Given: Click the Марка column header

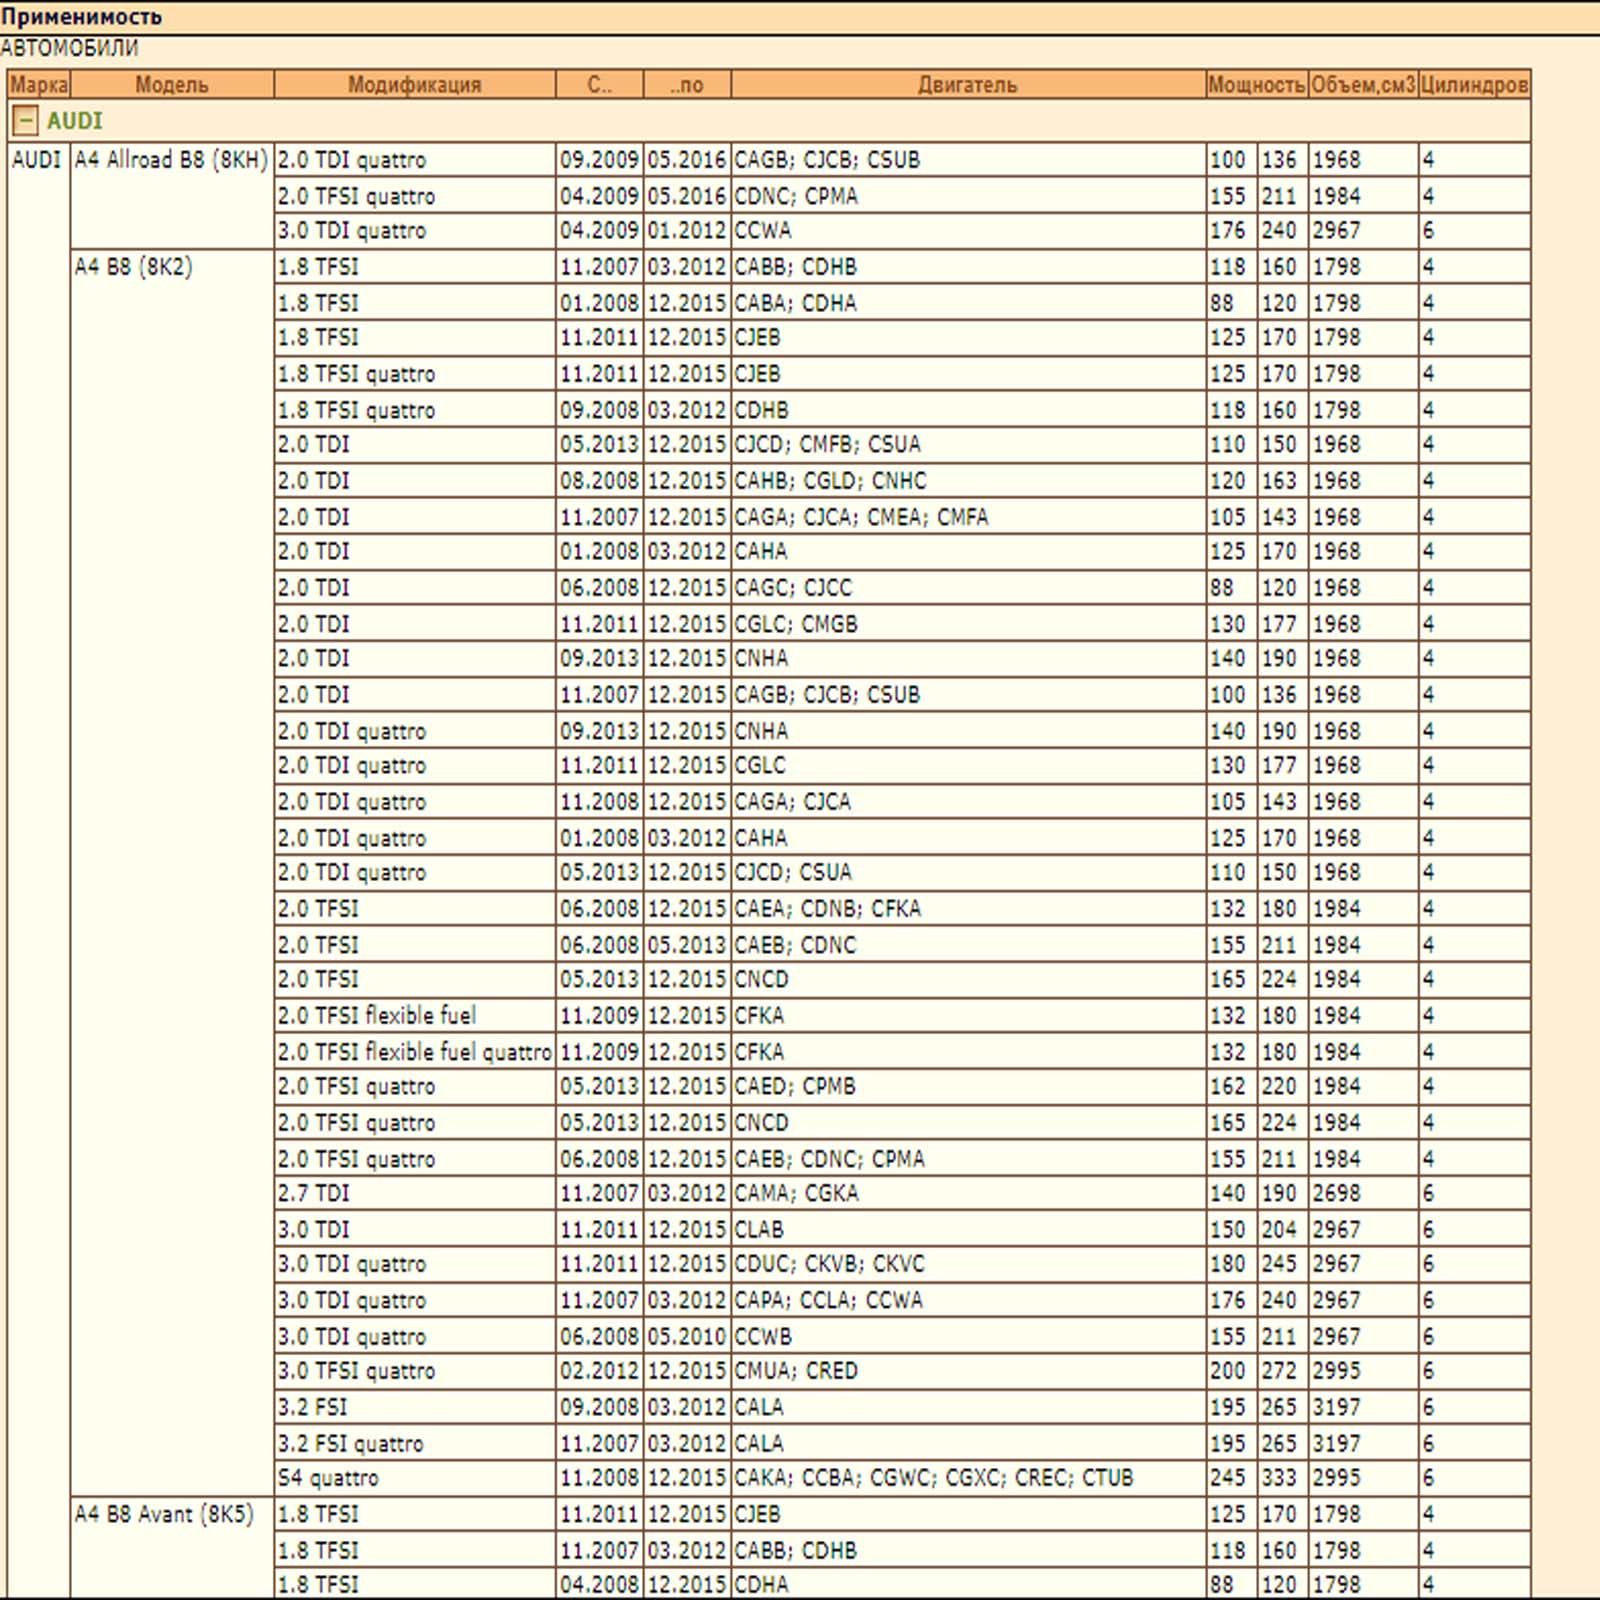Looking at the screenshot, I should (x=39, y=85).
